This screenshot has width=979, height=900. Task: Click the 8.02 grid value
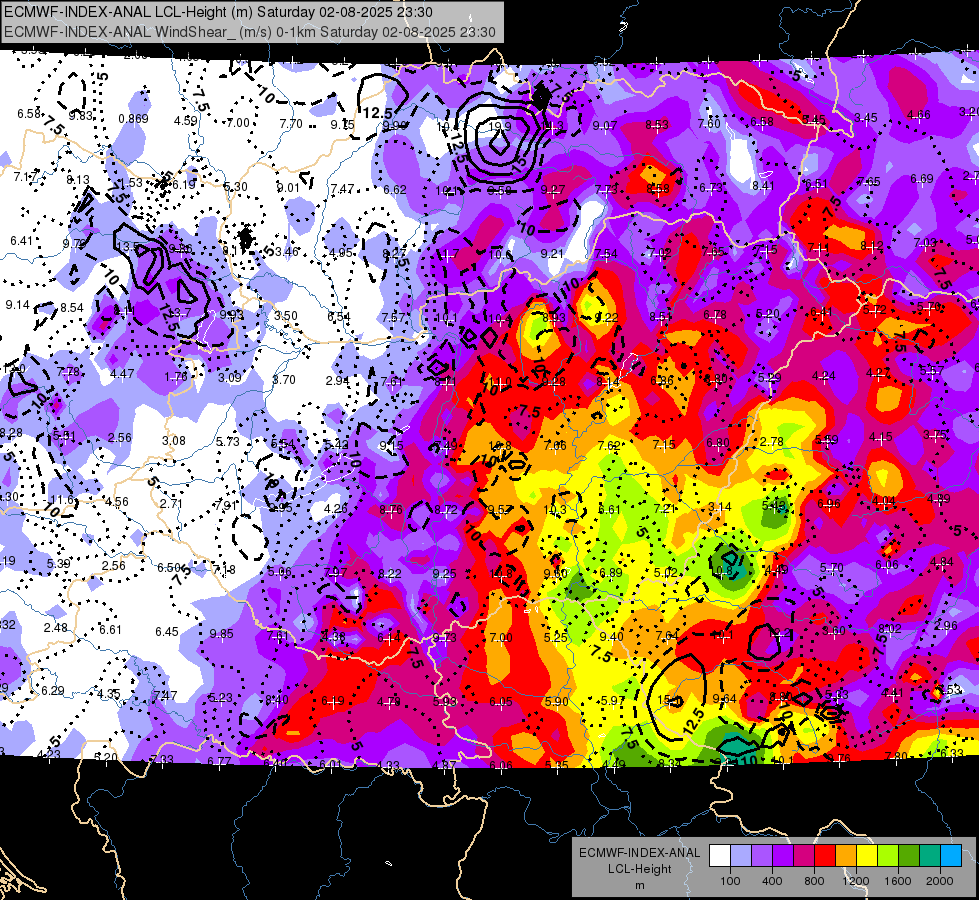[890, 628]
